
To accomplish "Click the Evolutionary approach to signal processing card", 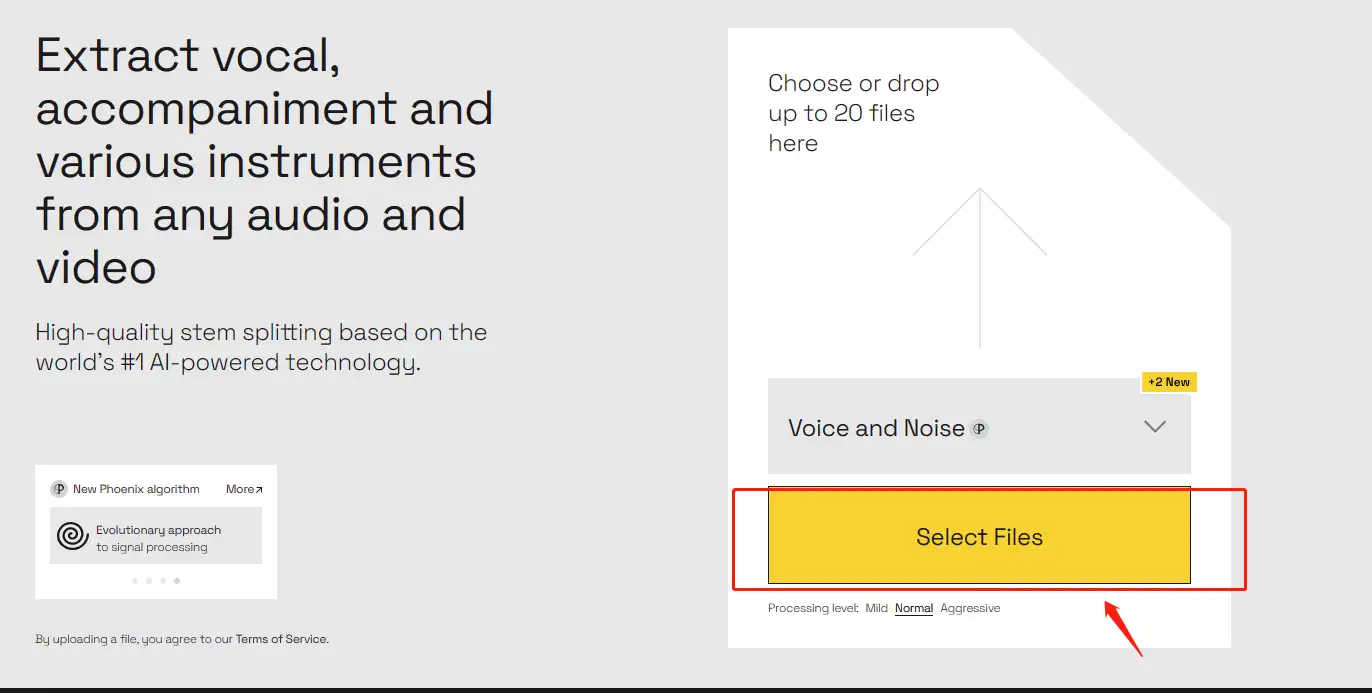I will click(x=156, y=536).
